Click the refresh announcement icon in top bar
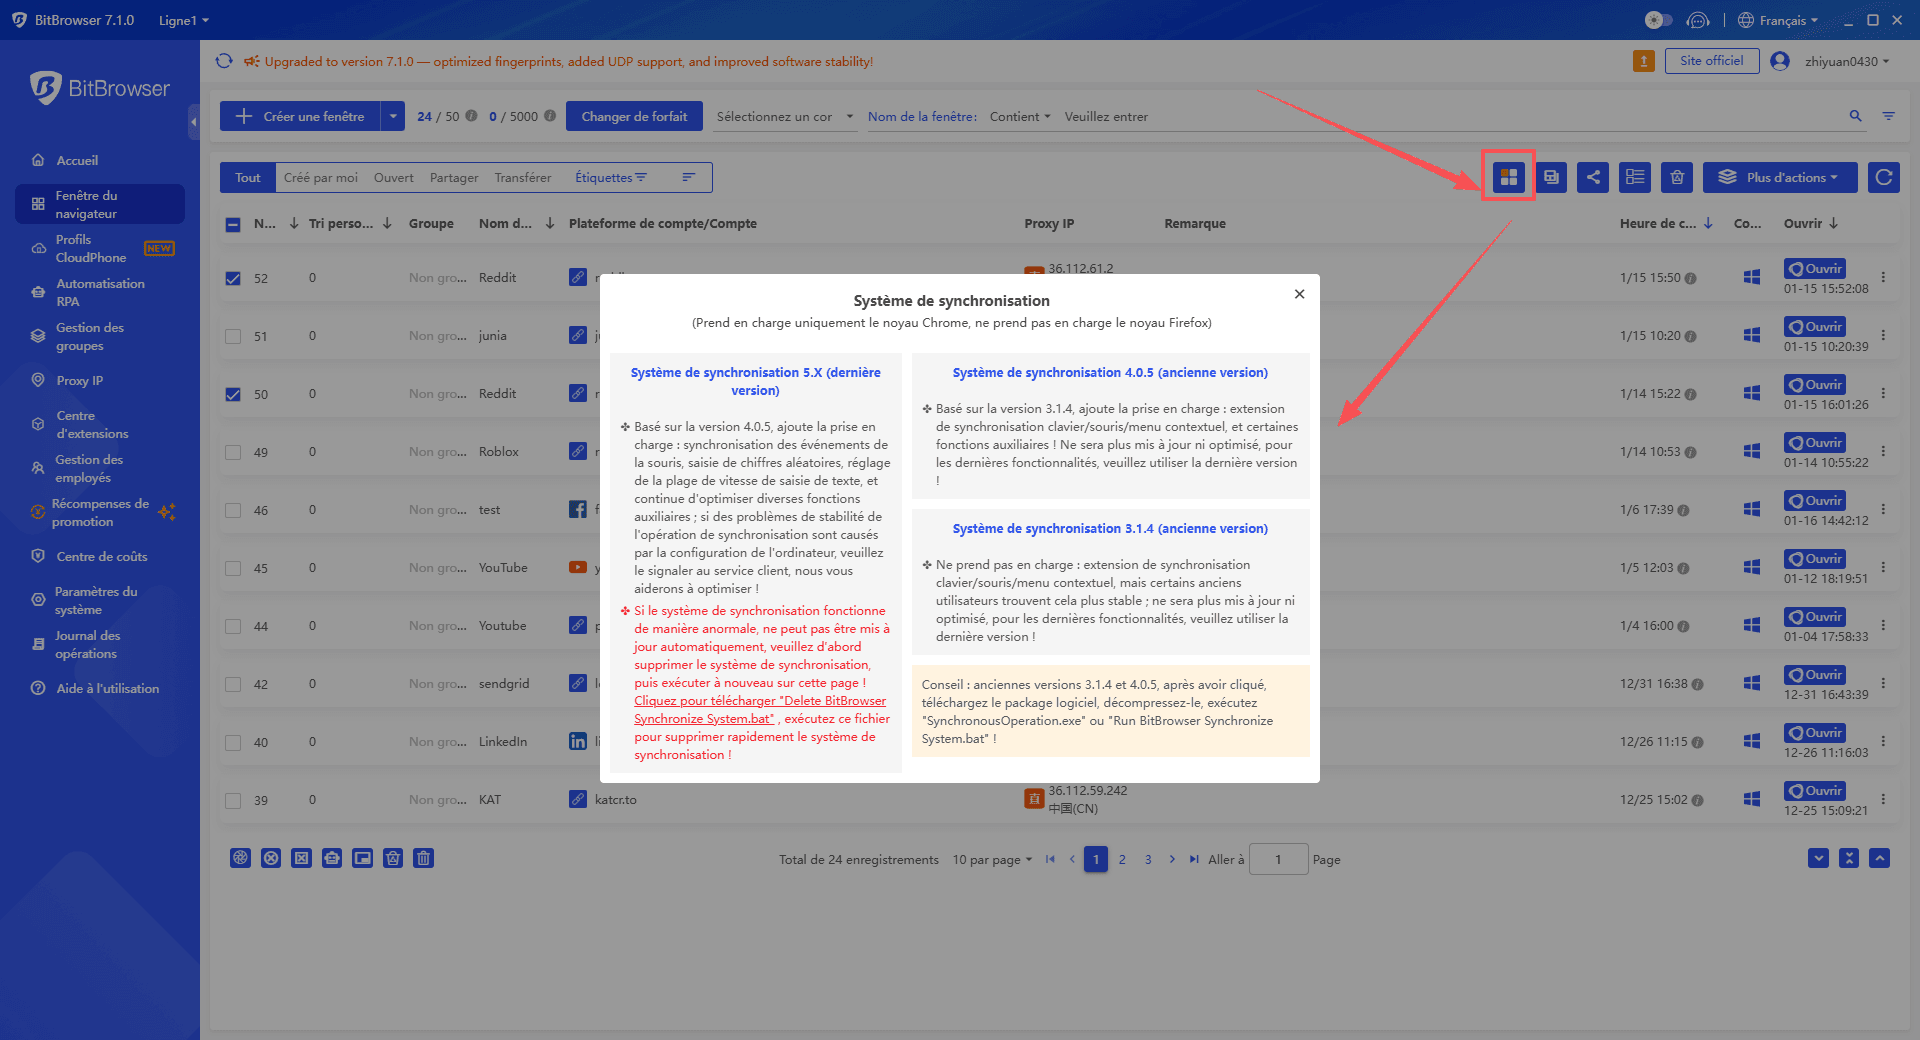1920x1040 pixels. pos(224,61)
